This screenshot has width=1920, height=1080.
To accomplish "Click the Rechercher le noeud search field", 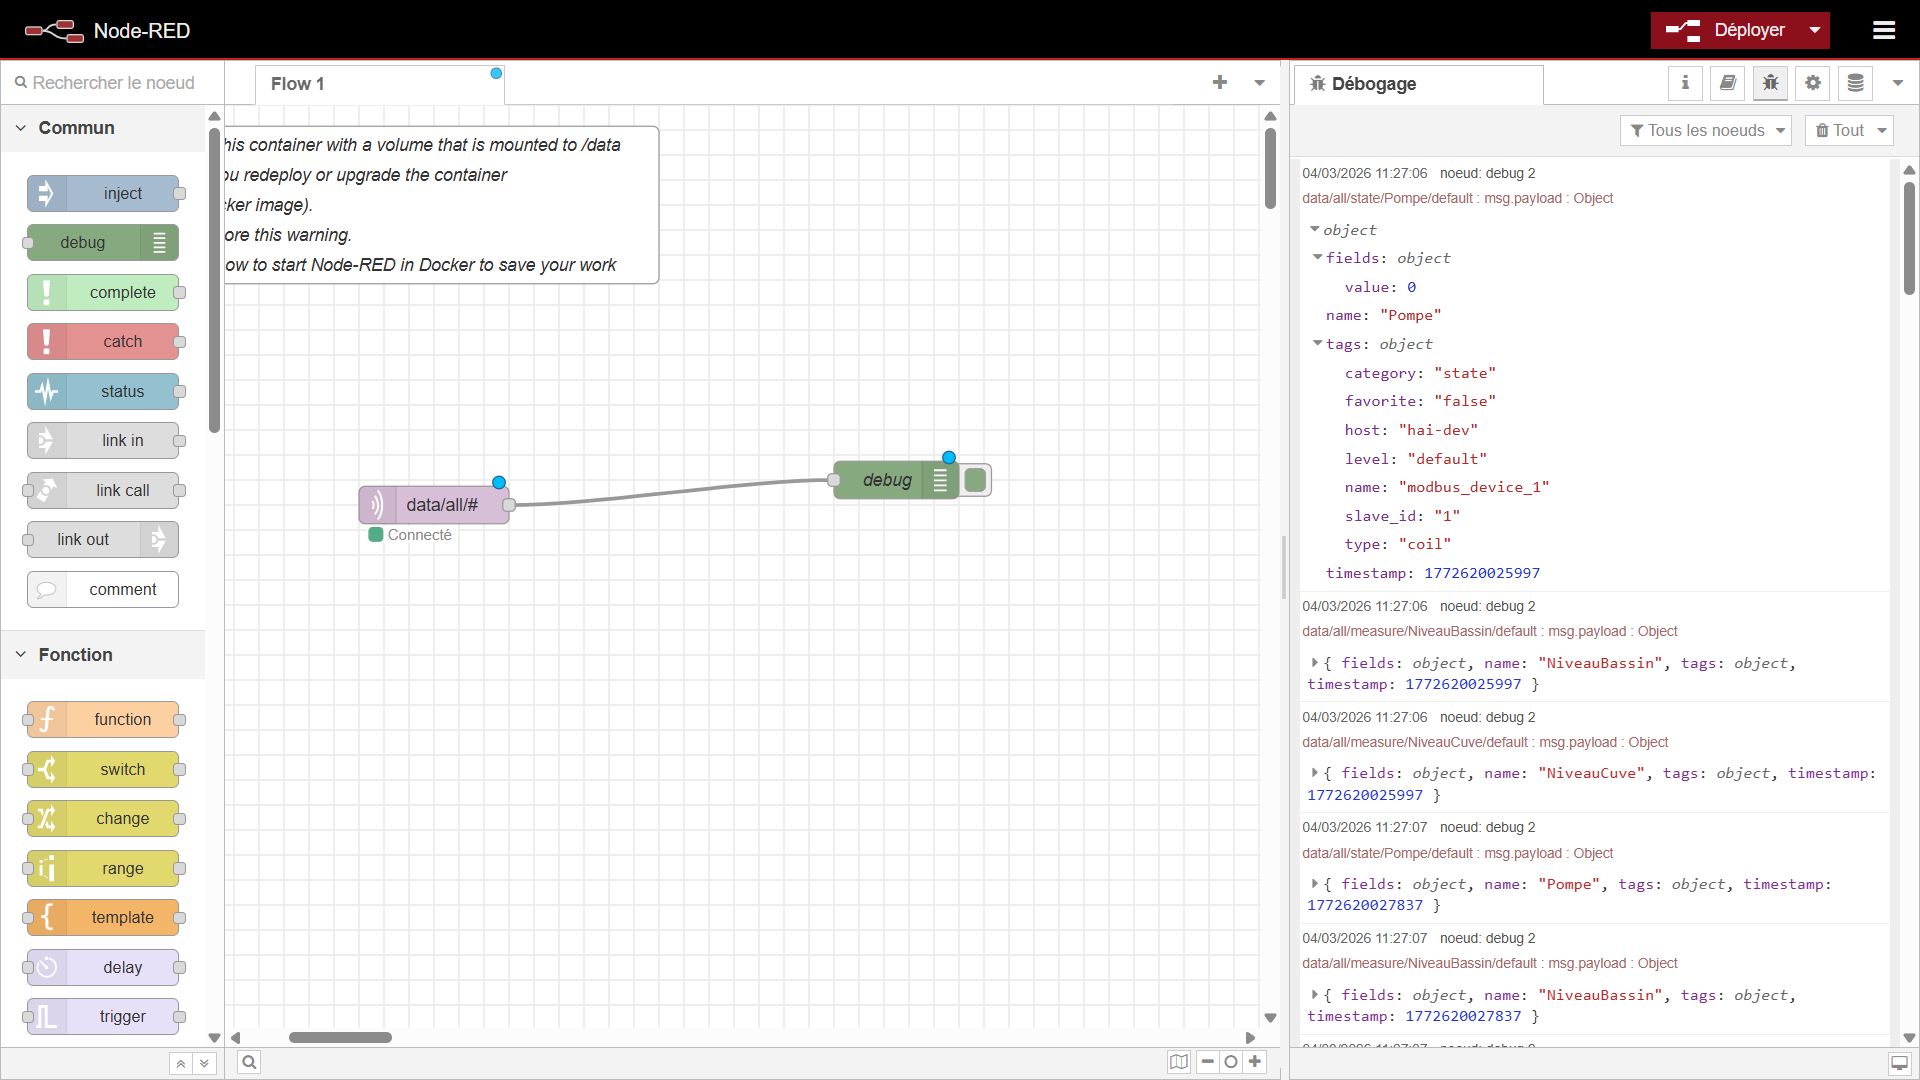I will coord(113,83).
